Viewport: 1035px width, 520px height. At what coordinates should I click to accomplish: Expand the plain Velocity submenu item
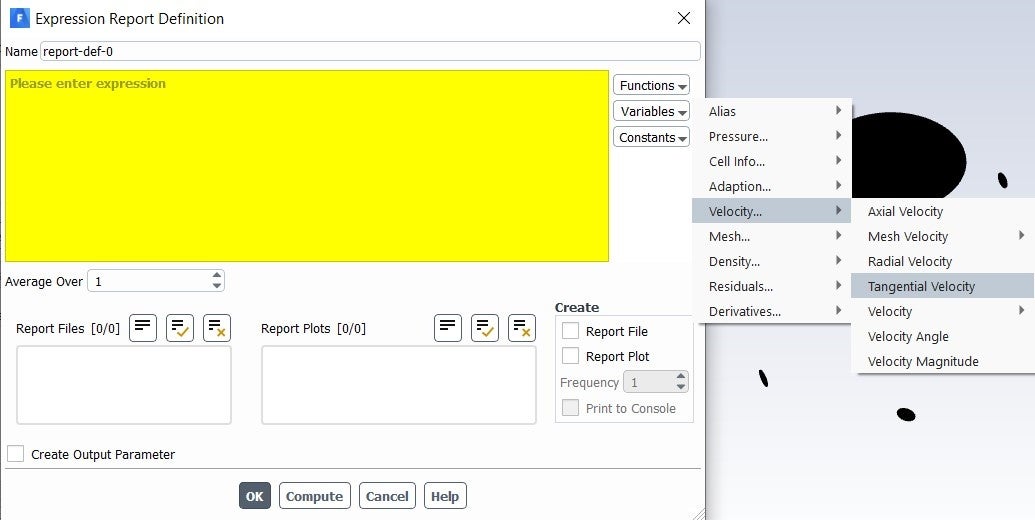pos(943,311)
